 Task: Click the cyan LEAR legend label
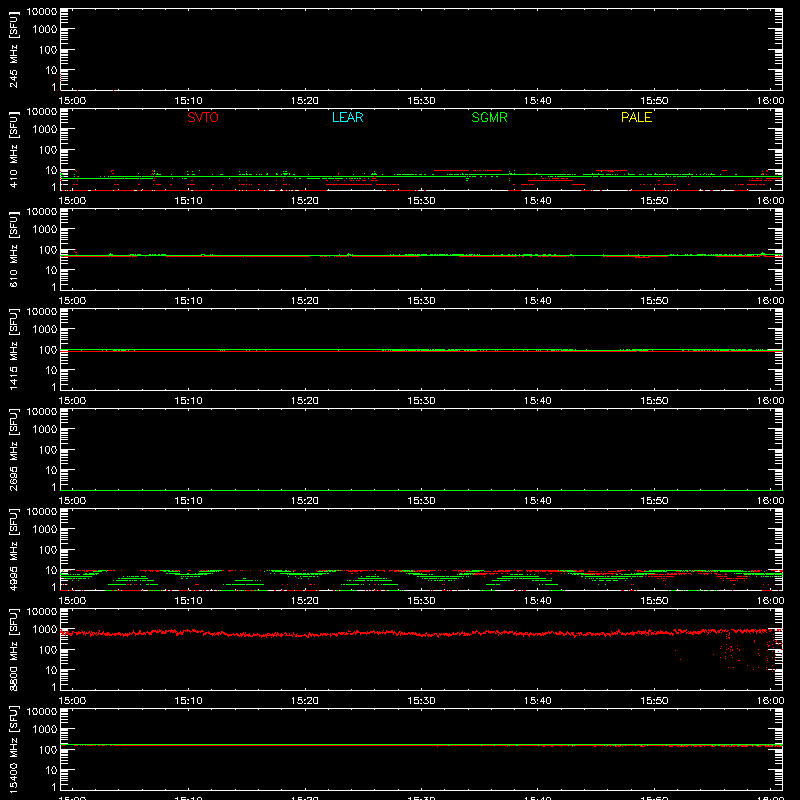coord(347,117)
